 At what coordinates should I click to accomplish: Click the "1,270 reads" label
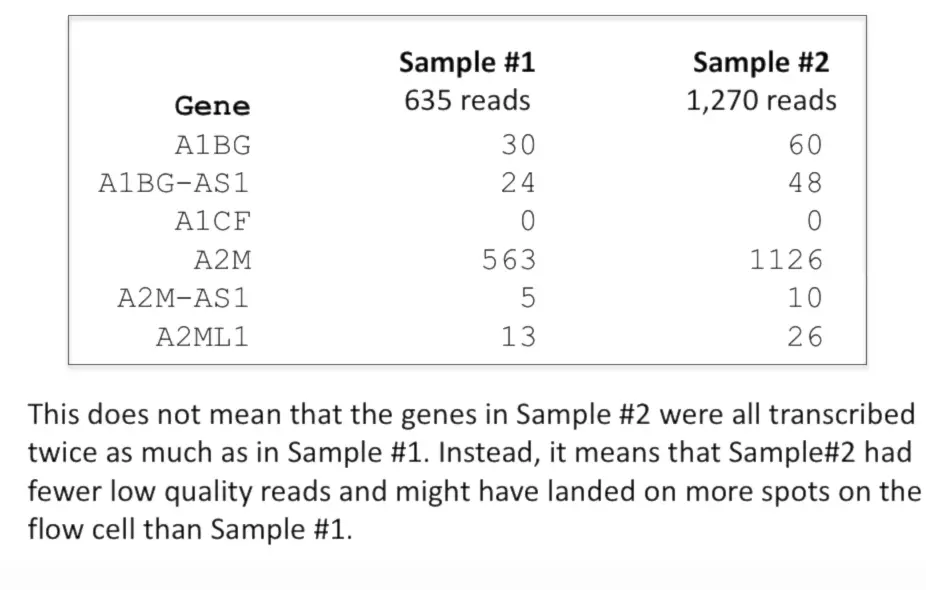pyautogui.click(x=761, y=101)
